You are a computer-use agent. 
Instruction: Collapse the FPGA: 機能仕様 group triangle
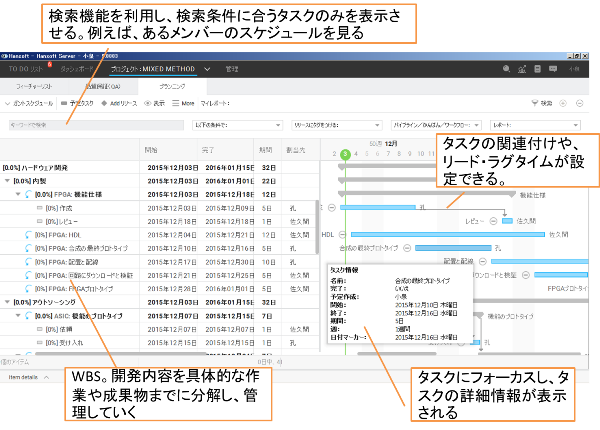point(18,194)
